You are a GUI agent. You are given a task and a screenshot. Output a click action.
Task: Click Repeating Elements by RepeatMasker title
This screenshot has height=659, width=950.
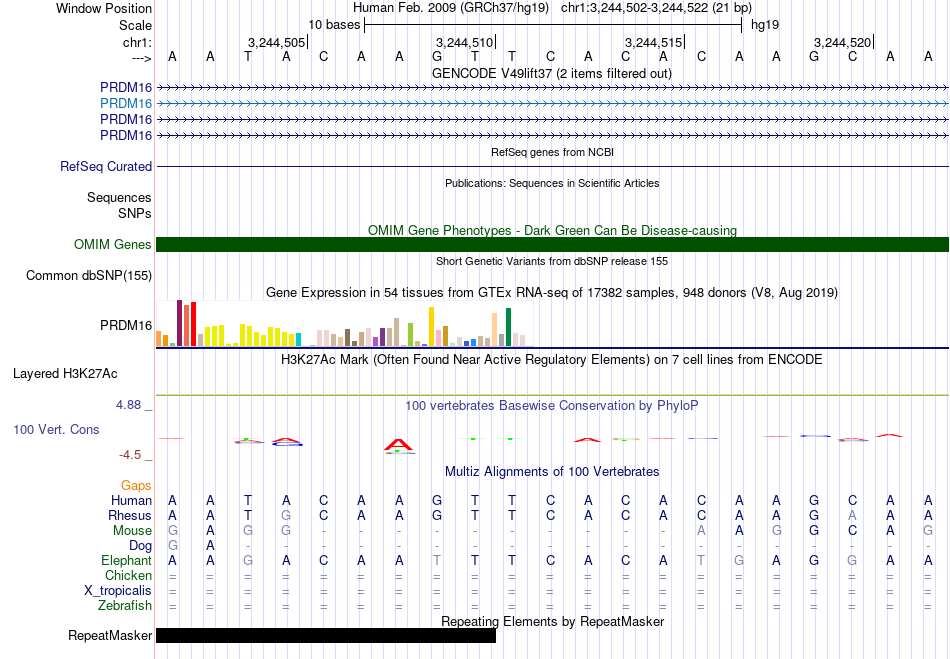[x=553, y=621]
